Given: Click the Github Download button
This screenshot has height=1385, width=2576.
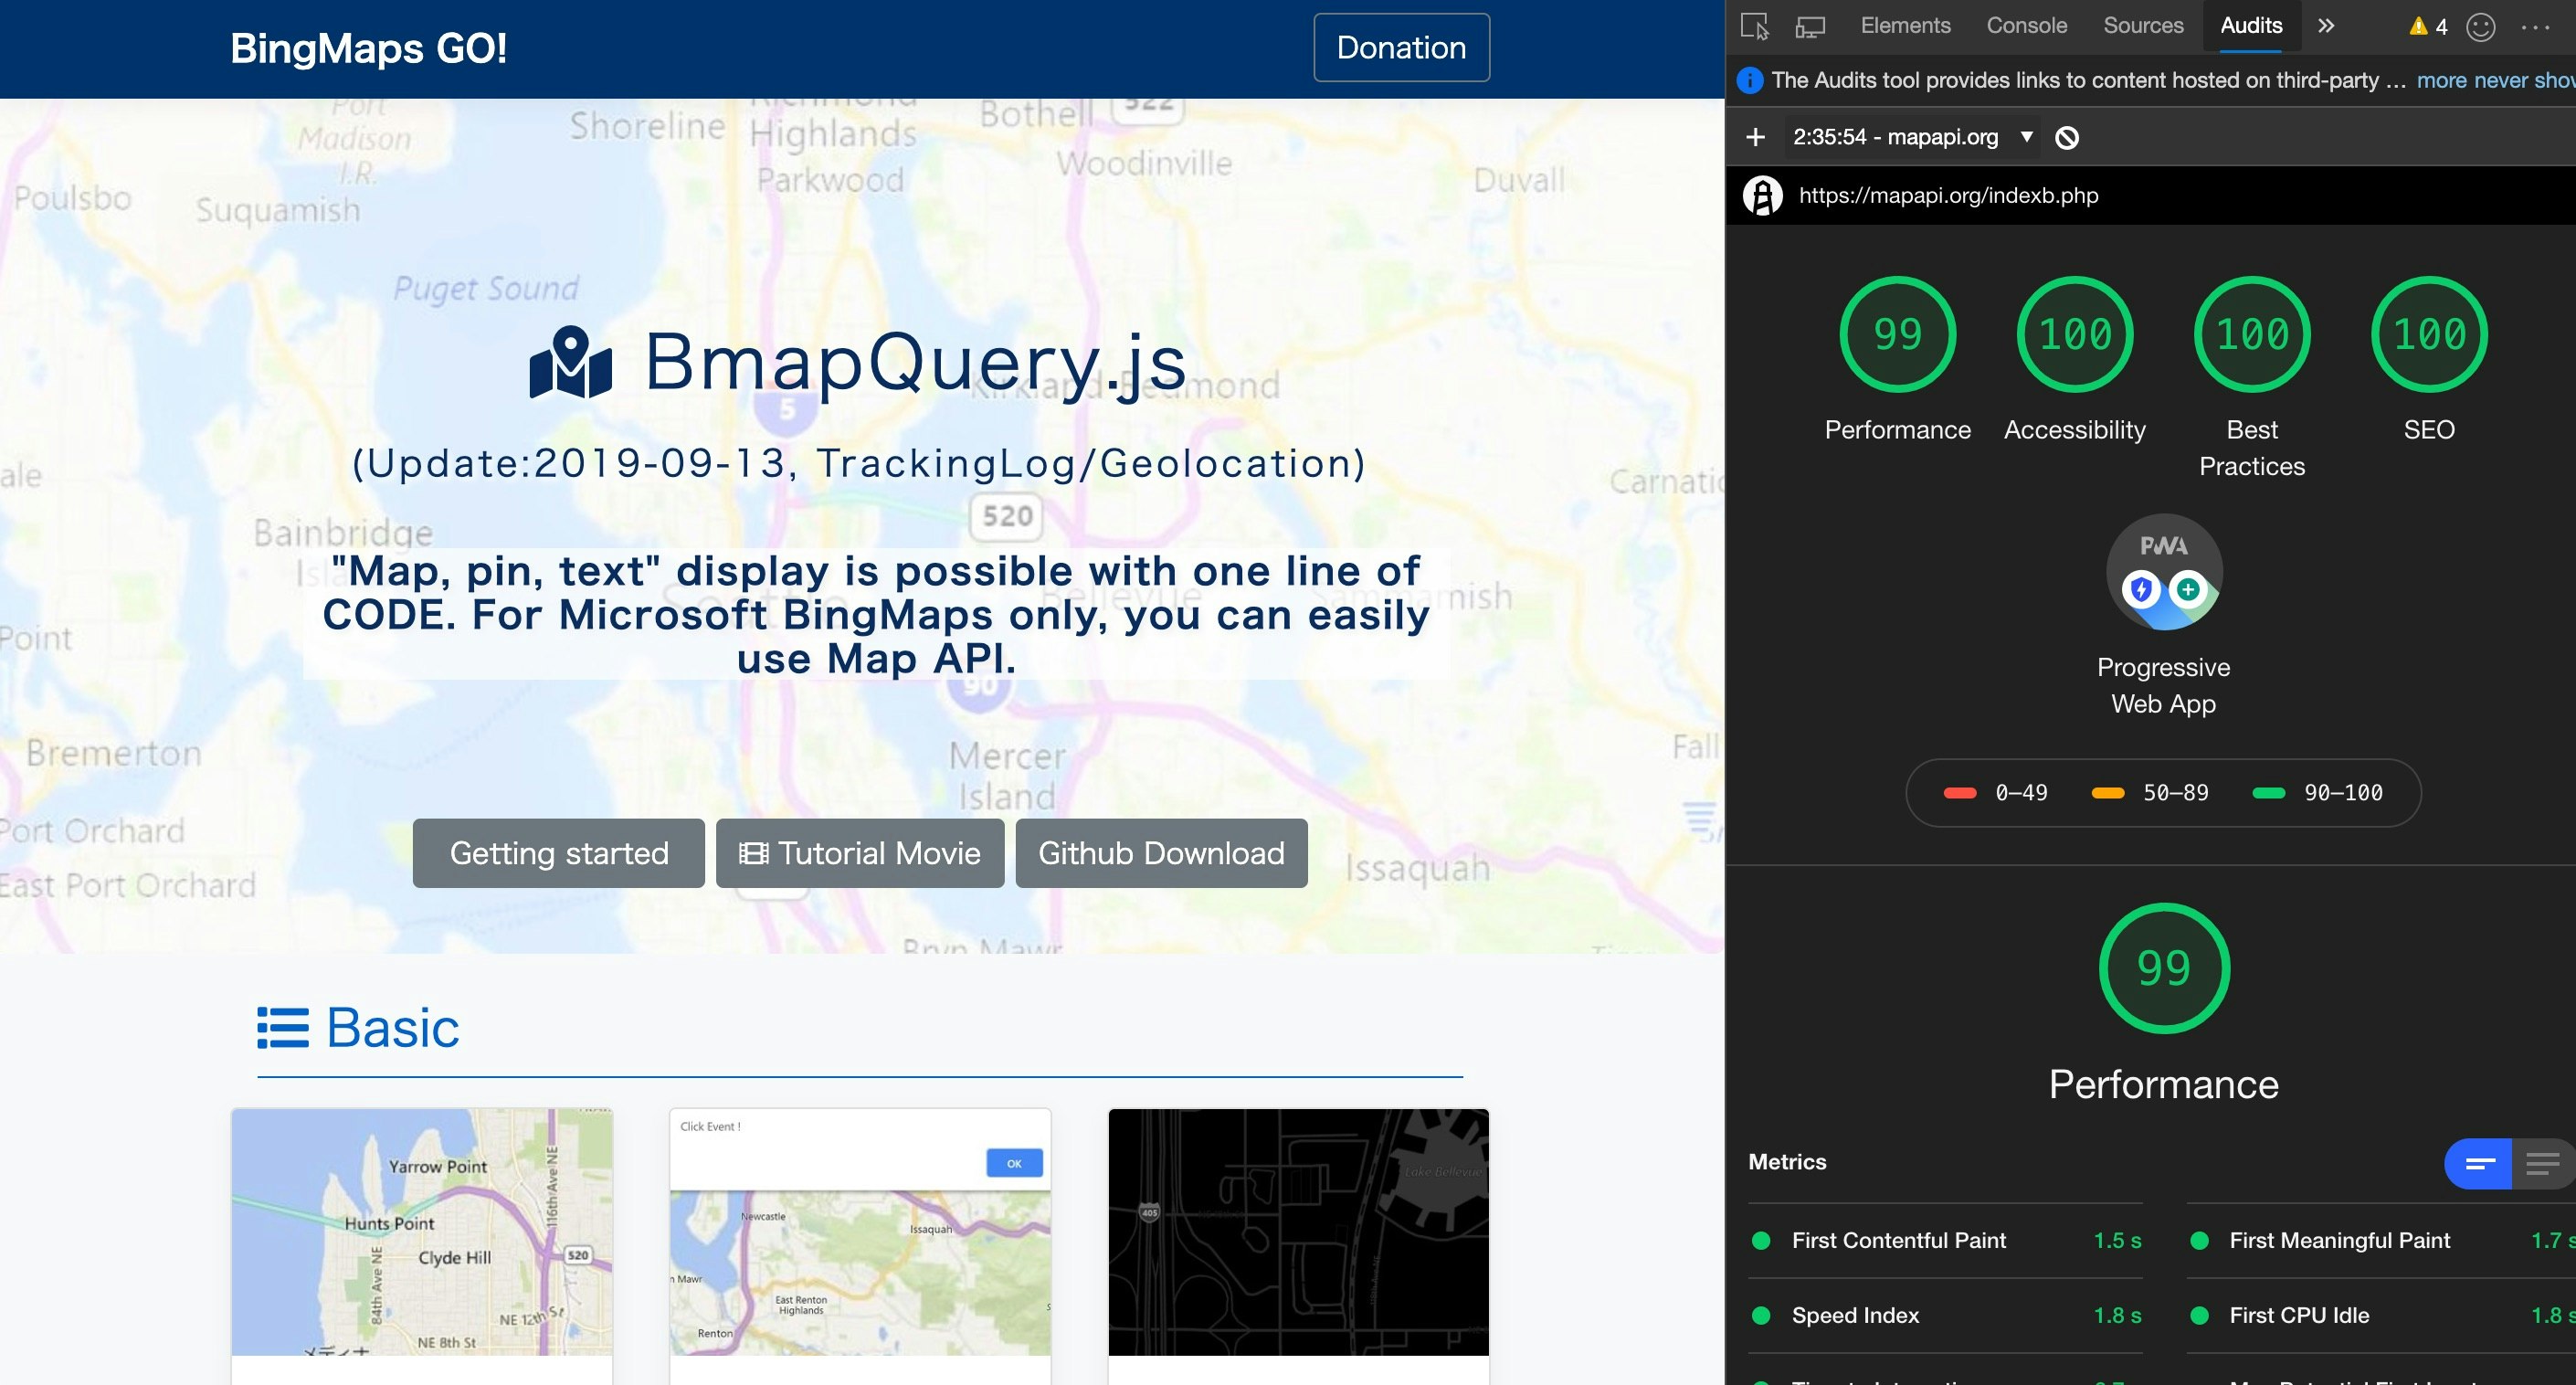Looking at the screenshot, I should tap(1161, 853).
